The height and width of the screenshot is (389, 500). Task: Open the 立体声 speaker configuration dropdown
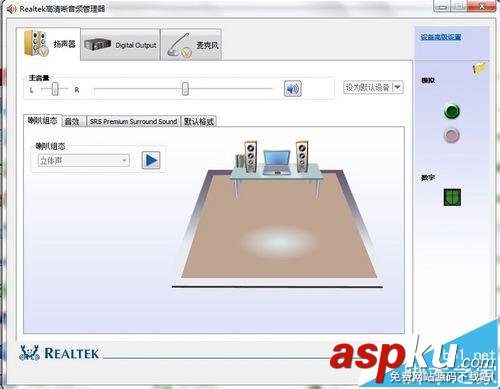[83, 161]
